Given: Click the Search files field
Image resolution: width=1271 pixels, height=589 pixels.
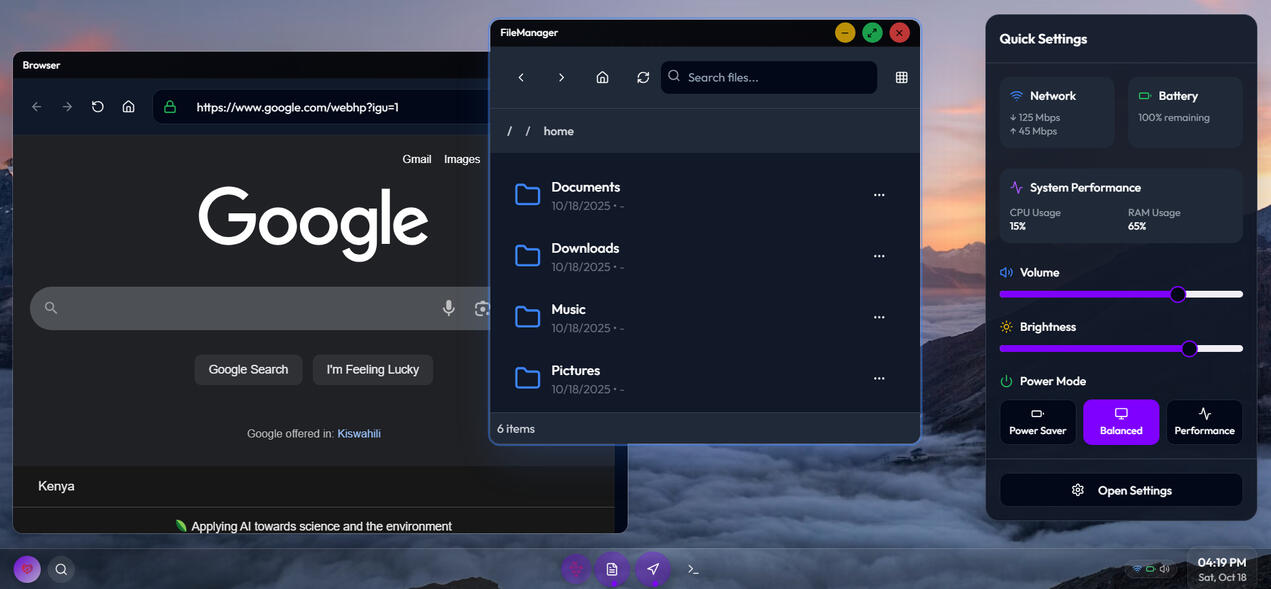Looking at the screenshot, I should coord(769,77).
